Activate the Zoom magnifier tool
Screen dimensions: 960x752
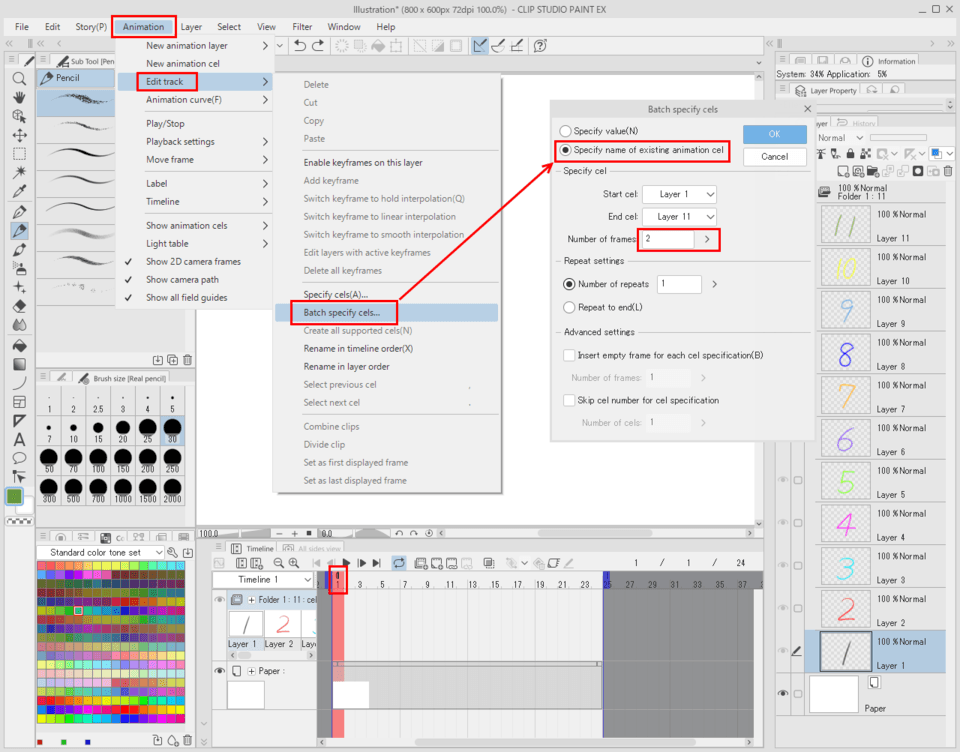(17, 80)
